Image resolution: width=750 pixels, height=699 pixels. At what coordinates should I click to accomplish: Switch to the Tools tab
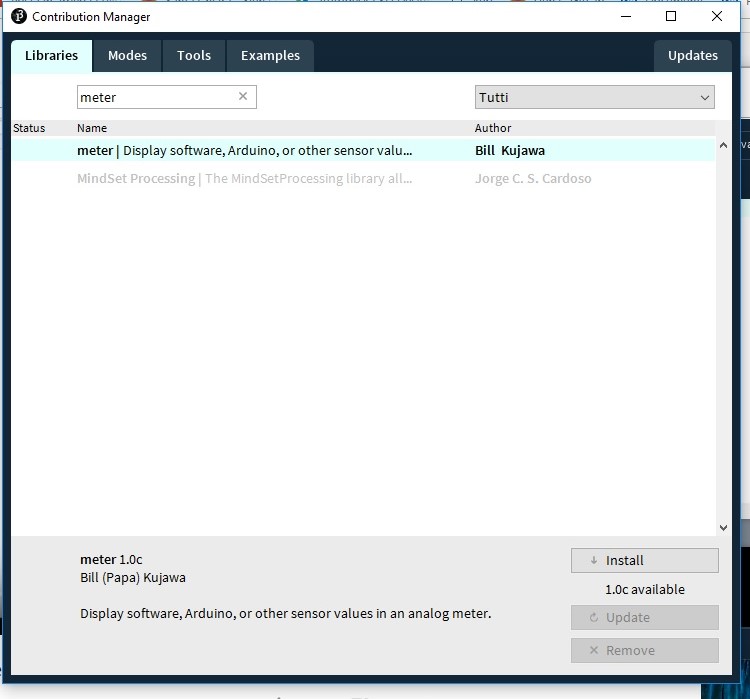pos(194,56)
